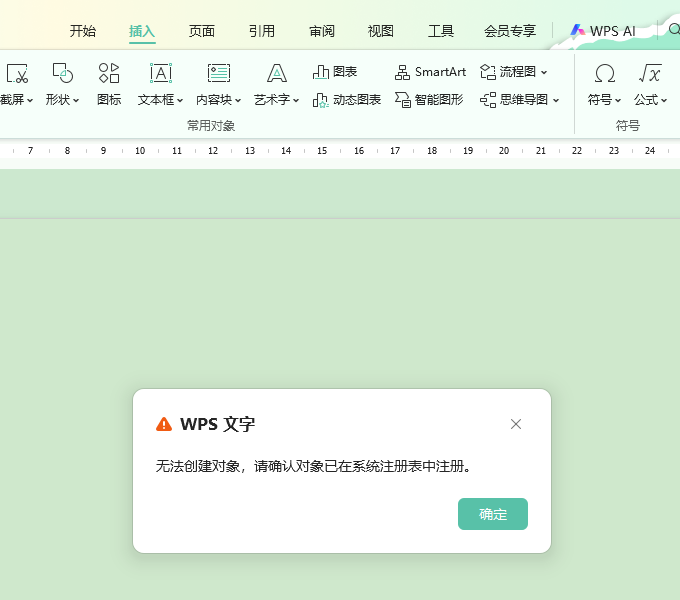
Task: Insert a text box (文本框) icon
Action: coord(161,73)
